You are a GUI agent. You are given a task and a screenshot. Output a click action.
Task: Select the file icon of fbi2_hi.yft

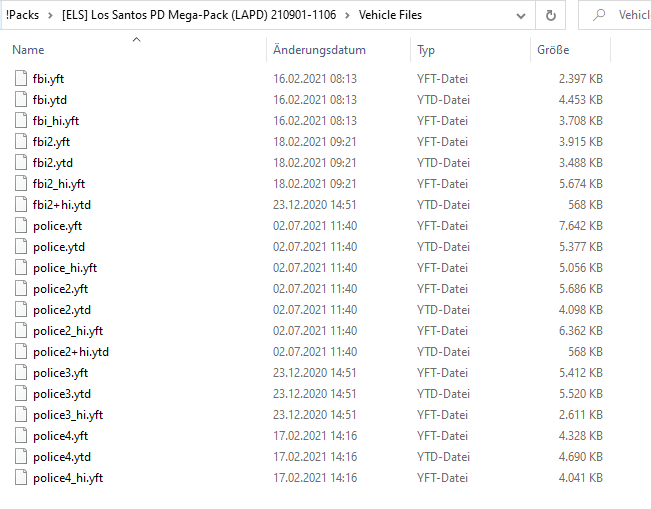pyautogui.click(x=21, y=183)
